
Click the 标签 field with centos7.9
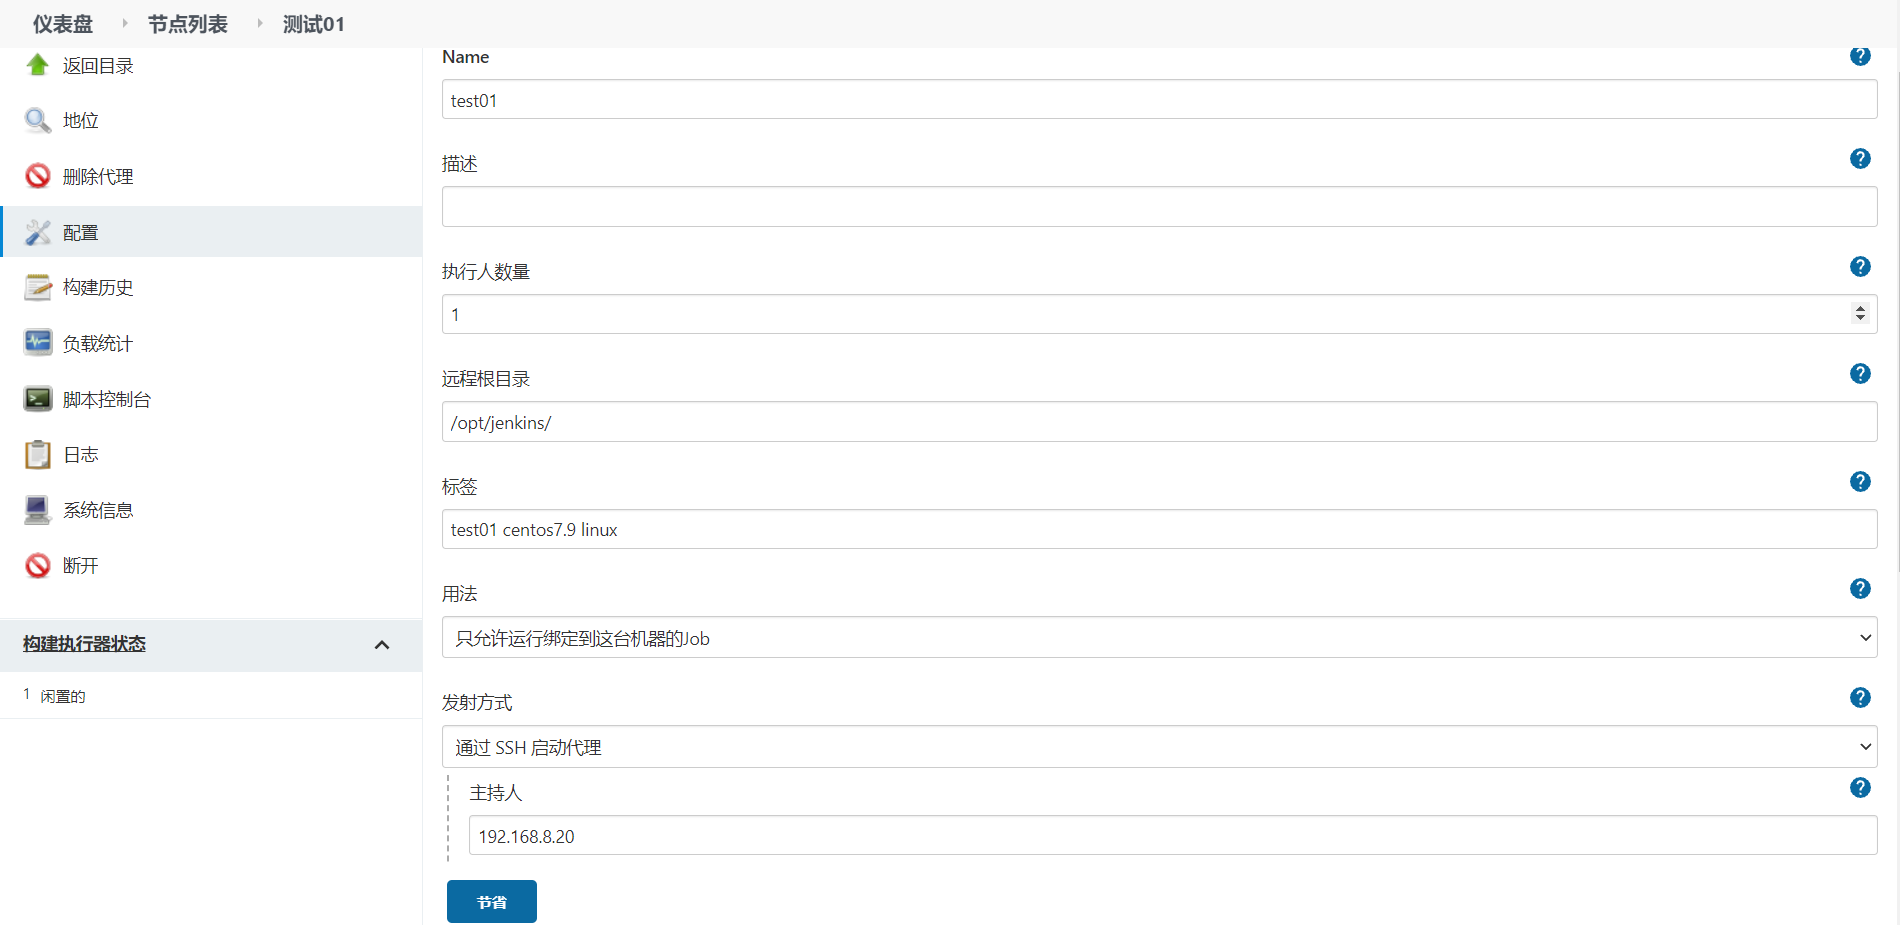pyautogui.click(x=1159, y=529)
